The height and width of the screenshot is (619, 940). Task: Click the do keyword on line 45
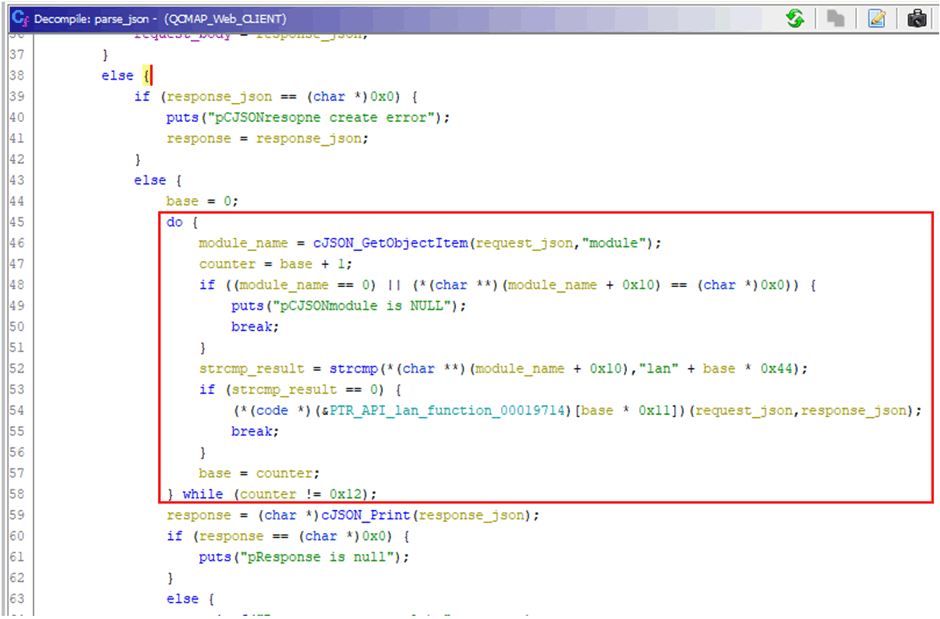pyautogui.click(x=175, y=222)
